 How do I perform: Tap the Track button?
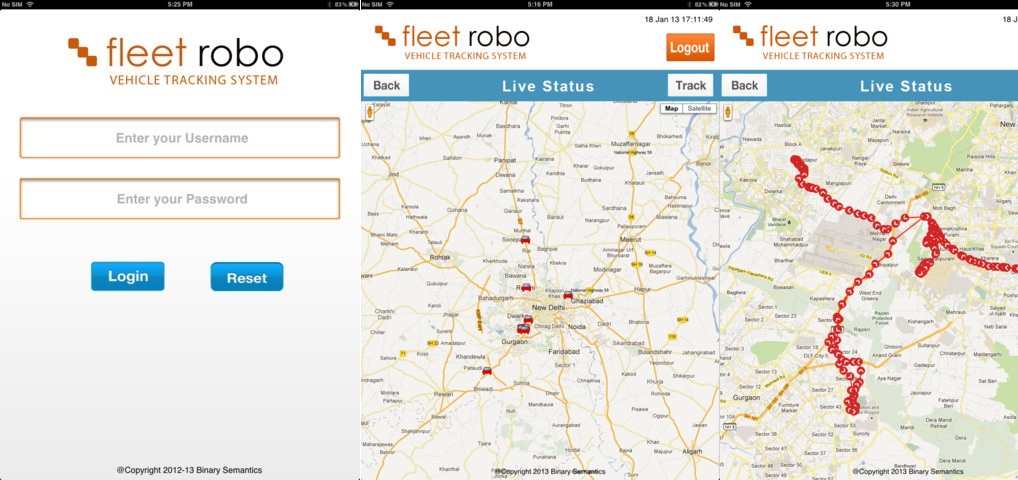[x=690, y=85]
